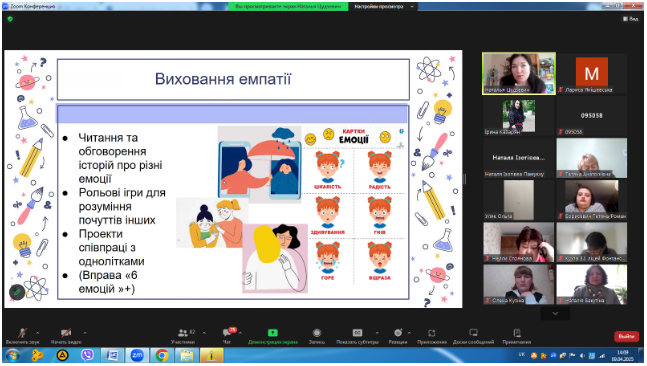The image size is (647, 366).
Task: Open the Вид view menu at top right
Action: (630, 19)
